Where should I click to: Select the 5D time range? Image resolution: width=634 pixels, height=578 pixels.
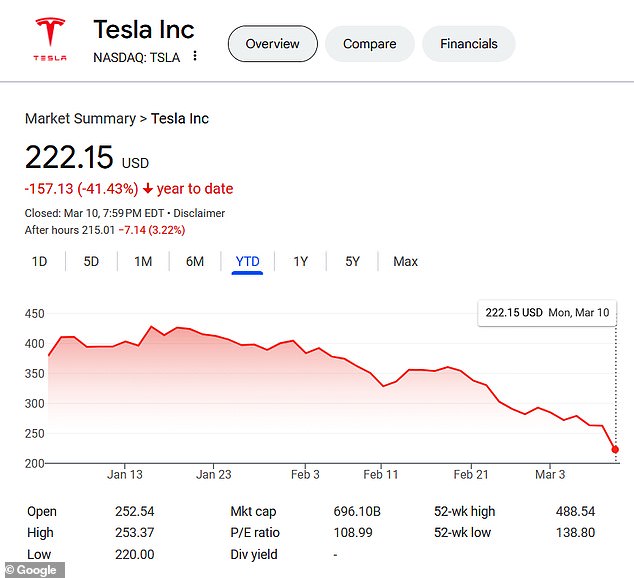91,262
